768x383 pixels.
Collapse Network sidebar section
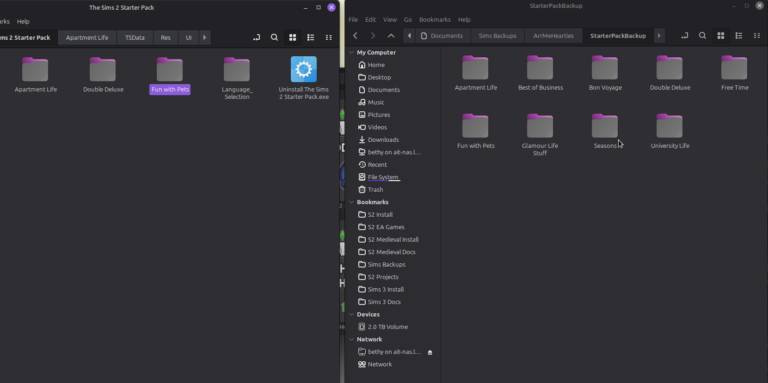coord(351,339)
